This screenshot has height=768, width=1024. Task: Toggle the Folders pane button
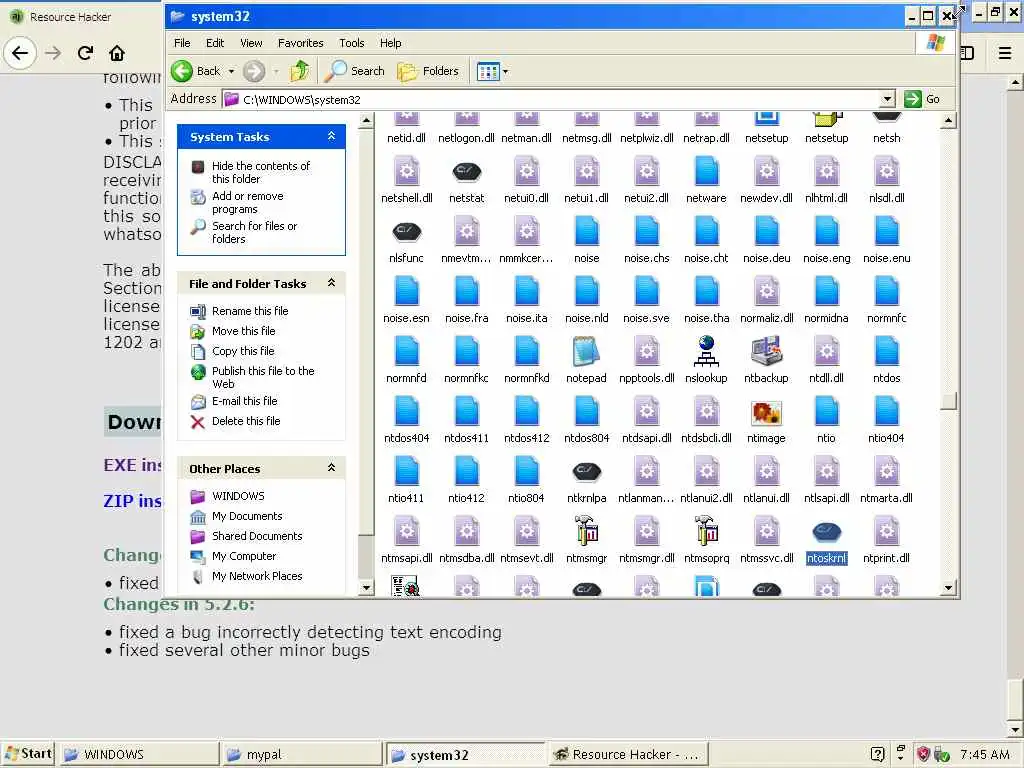(x=428, y=71)
